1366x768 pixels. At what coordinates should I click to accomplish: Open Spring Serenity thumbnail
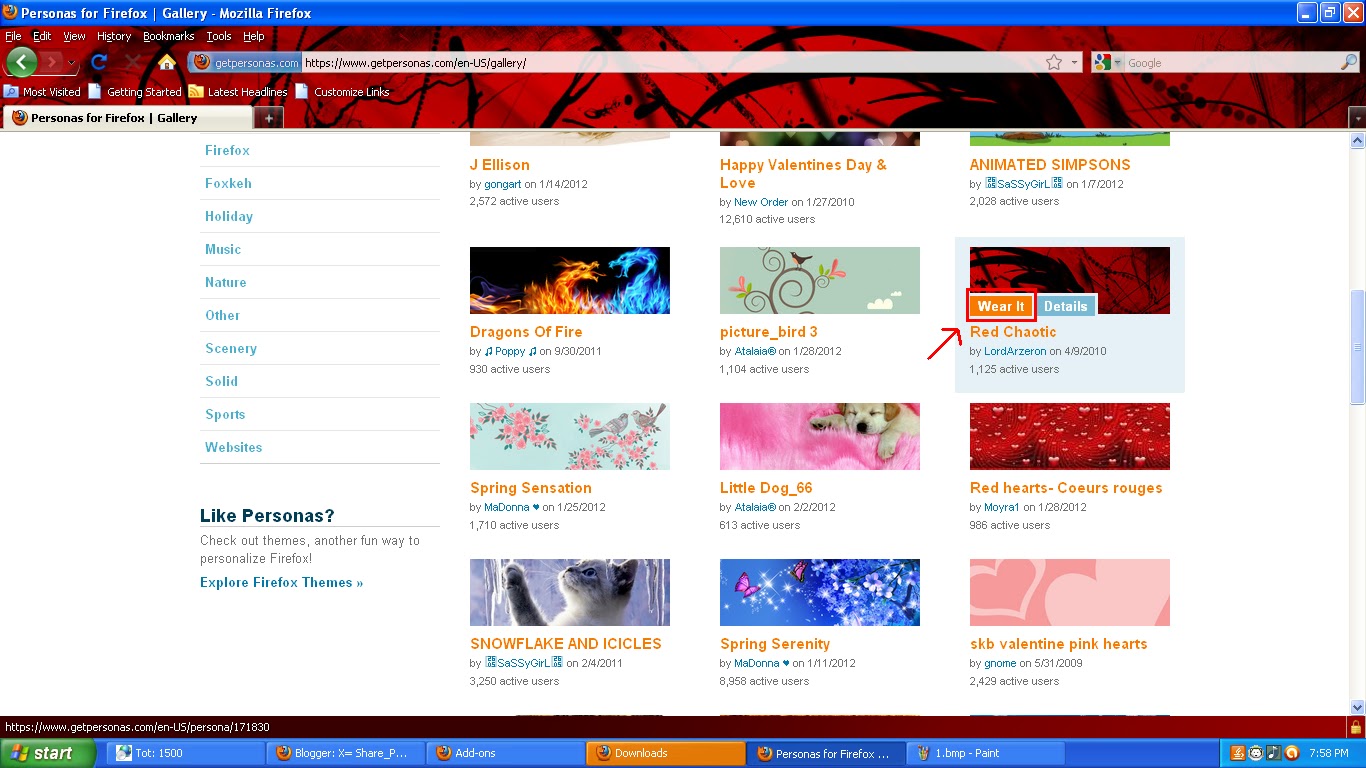point(820,592)
